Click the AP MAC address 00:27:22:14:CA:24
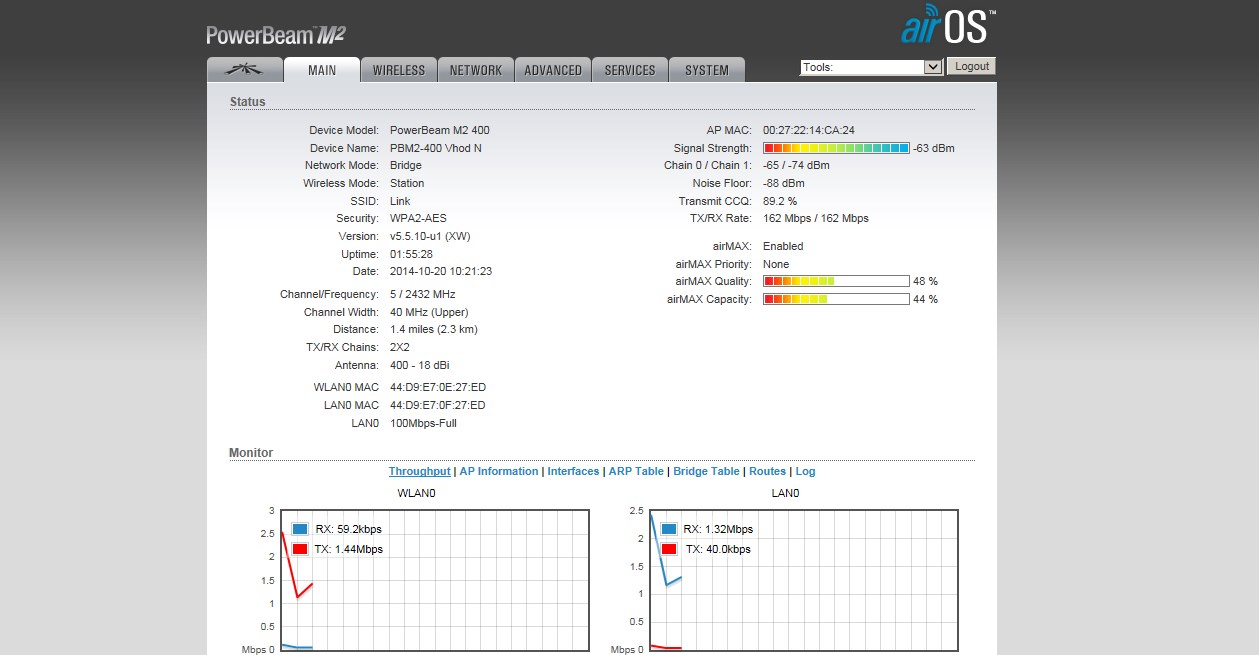Viewport: 1259px width, 655px height. click(809, 130)
